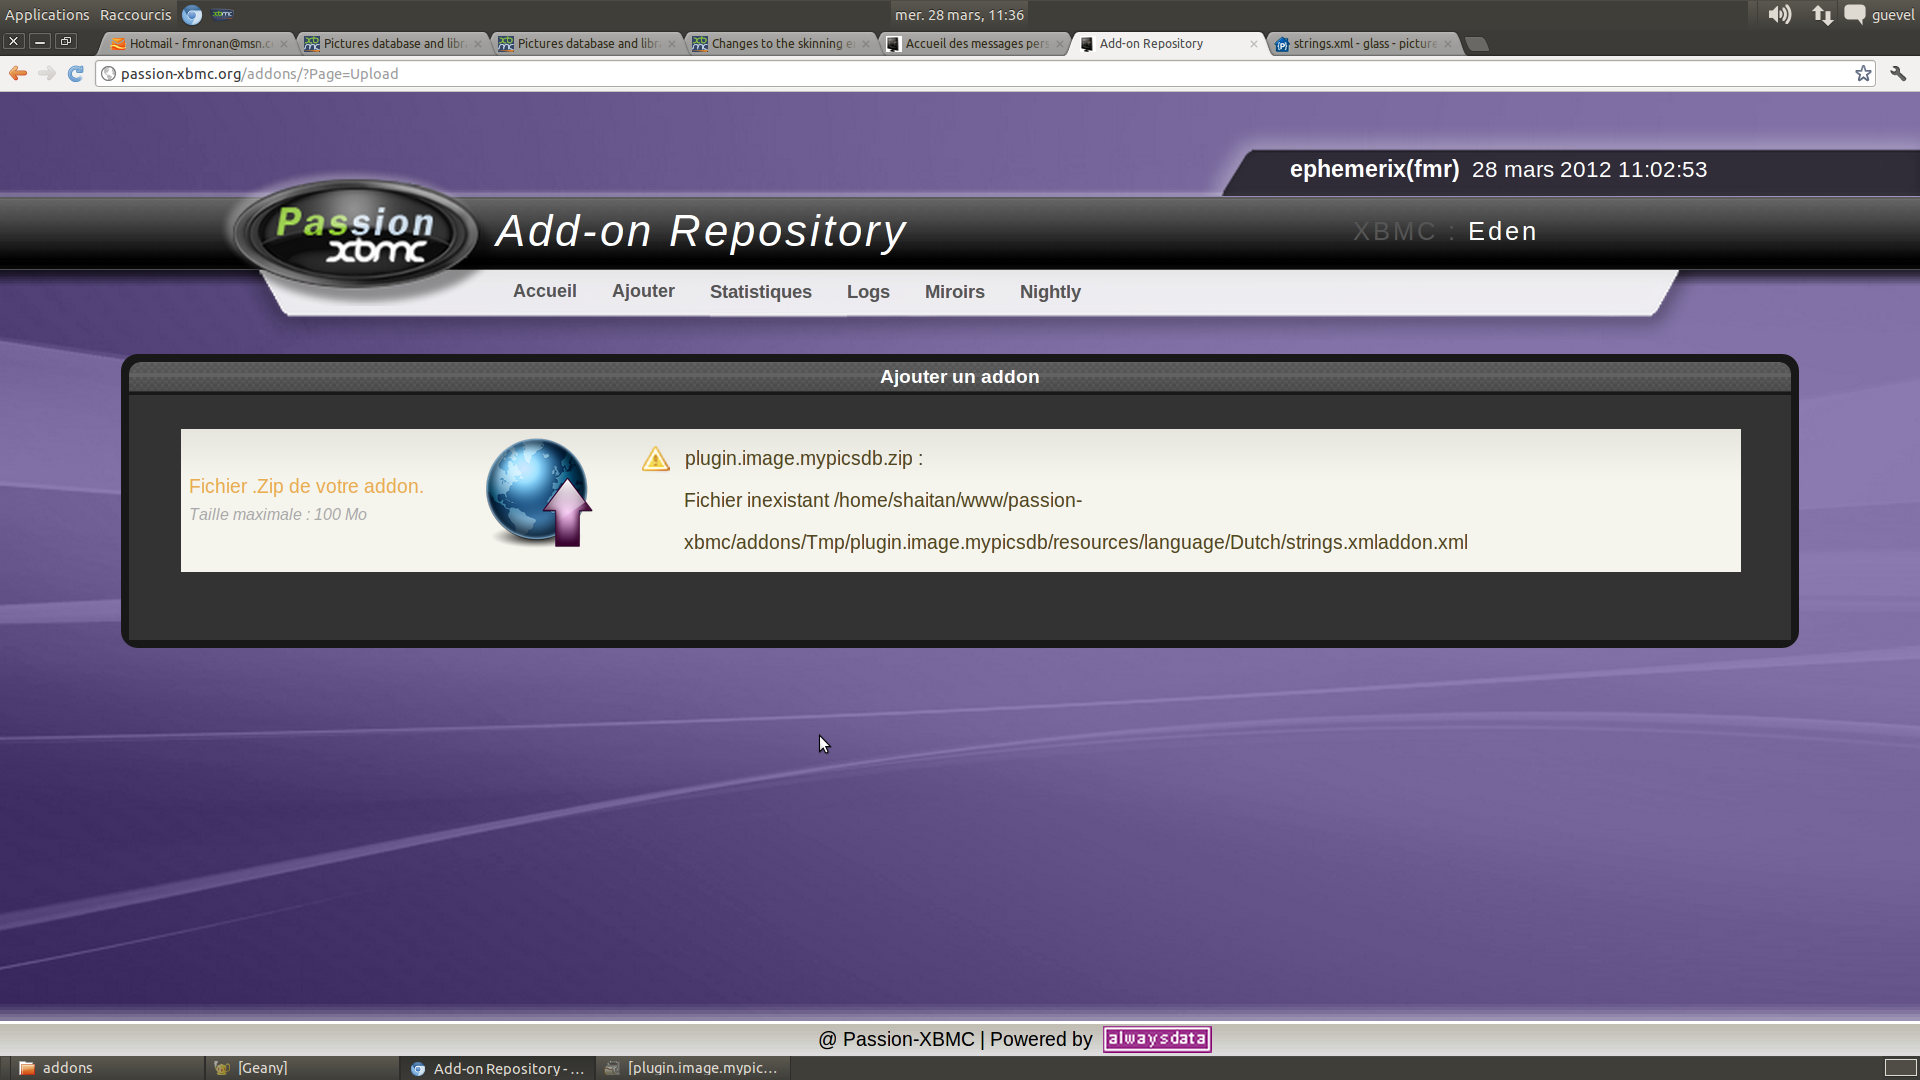Click the date and time clock
Image resolution: width=1920 pixels, height=1080 pixels.
click(x=959, y=14)
